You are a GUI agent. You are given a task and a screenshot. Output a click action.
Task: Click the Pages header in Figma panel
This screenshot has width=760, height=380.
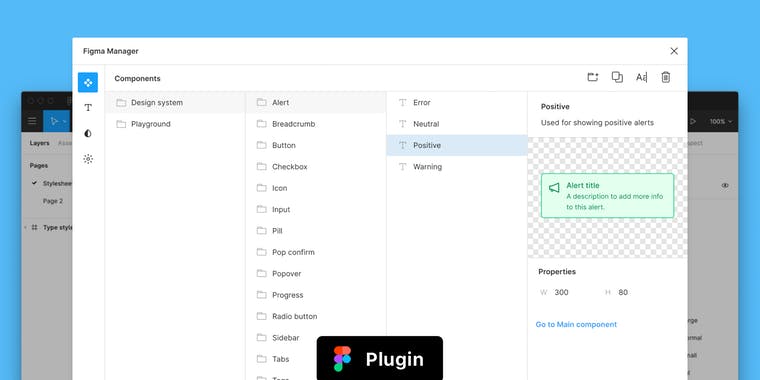[39, 165]
